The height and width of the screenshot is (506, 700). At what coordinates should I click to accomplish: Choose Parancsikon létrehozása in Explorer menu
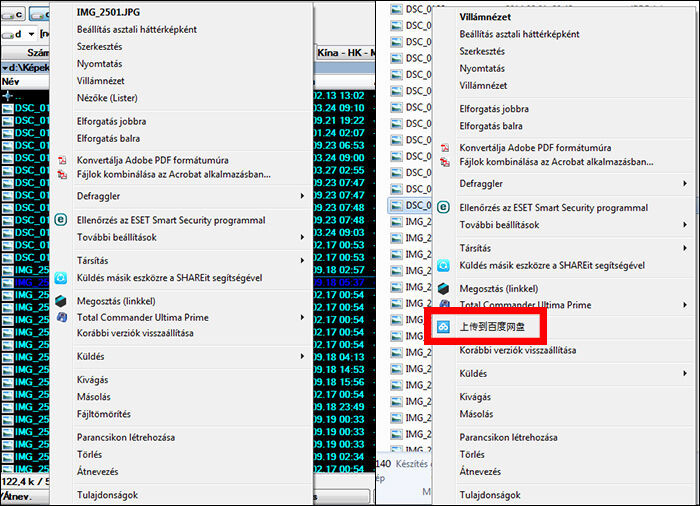click(508, 437)
